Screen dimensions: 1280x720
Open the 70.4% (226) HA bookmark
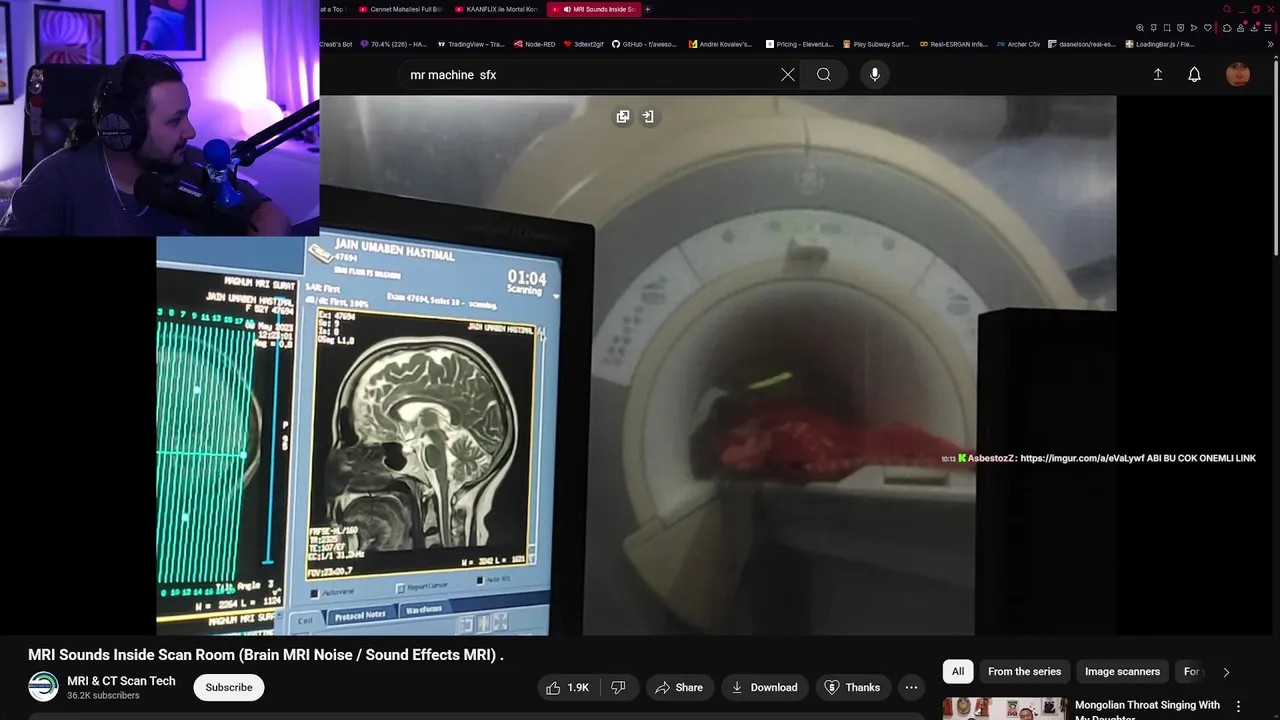393,44
